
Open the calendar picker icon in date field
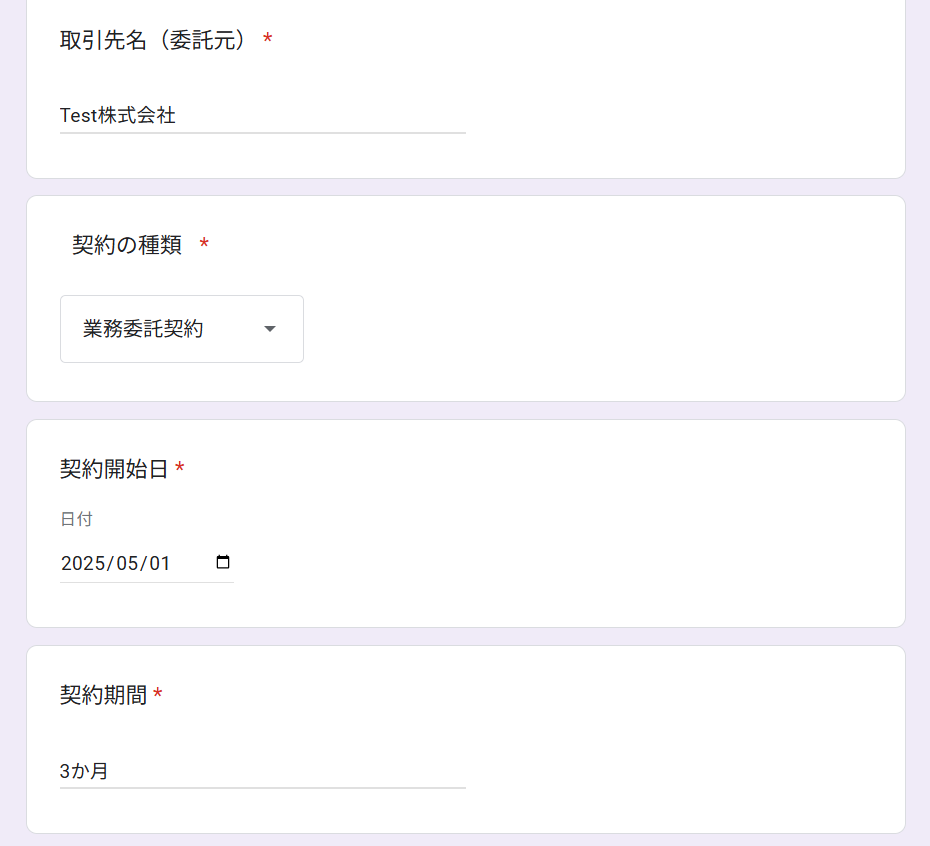(223, 562)
